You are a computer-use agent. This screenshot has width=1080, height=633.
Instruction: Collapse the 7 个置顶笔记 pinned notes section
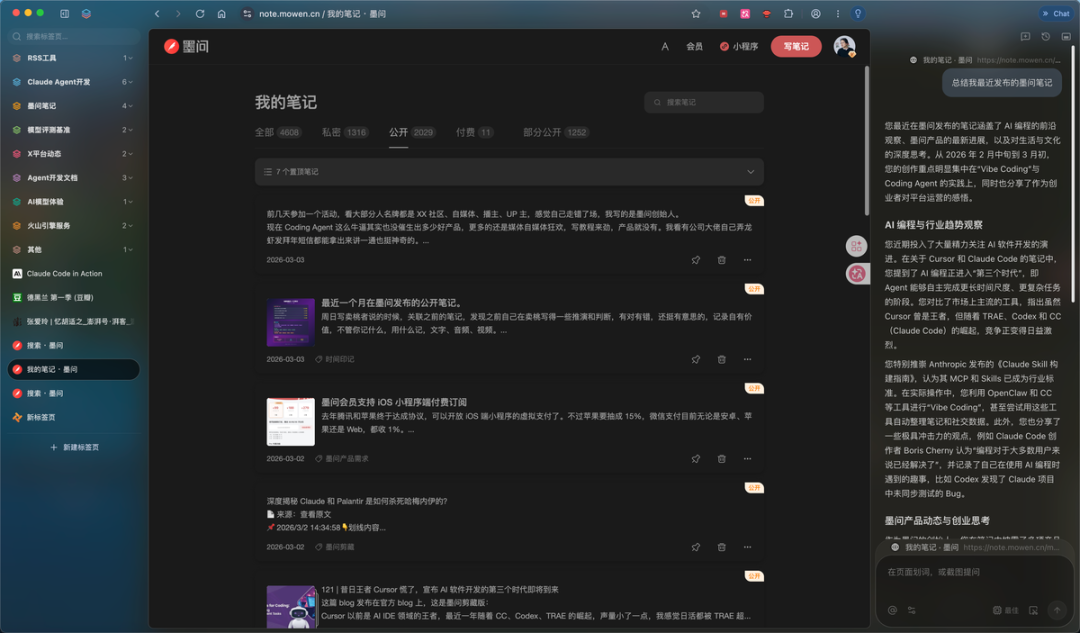coord(750,171)
